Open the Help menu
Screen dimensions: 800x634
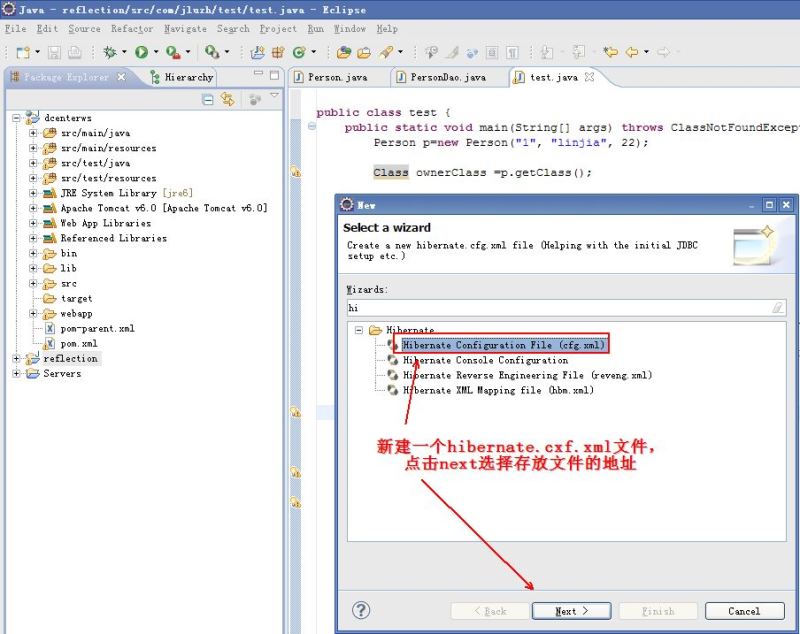point(387,29)
